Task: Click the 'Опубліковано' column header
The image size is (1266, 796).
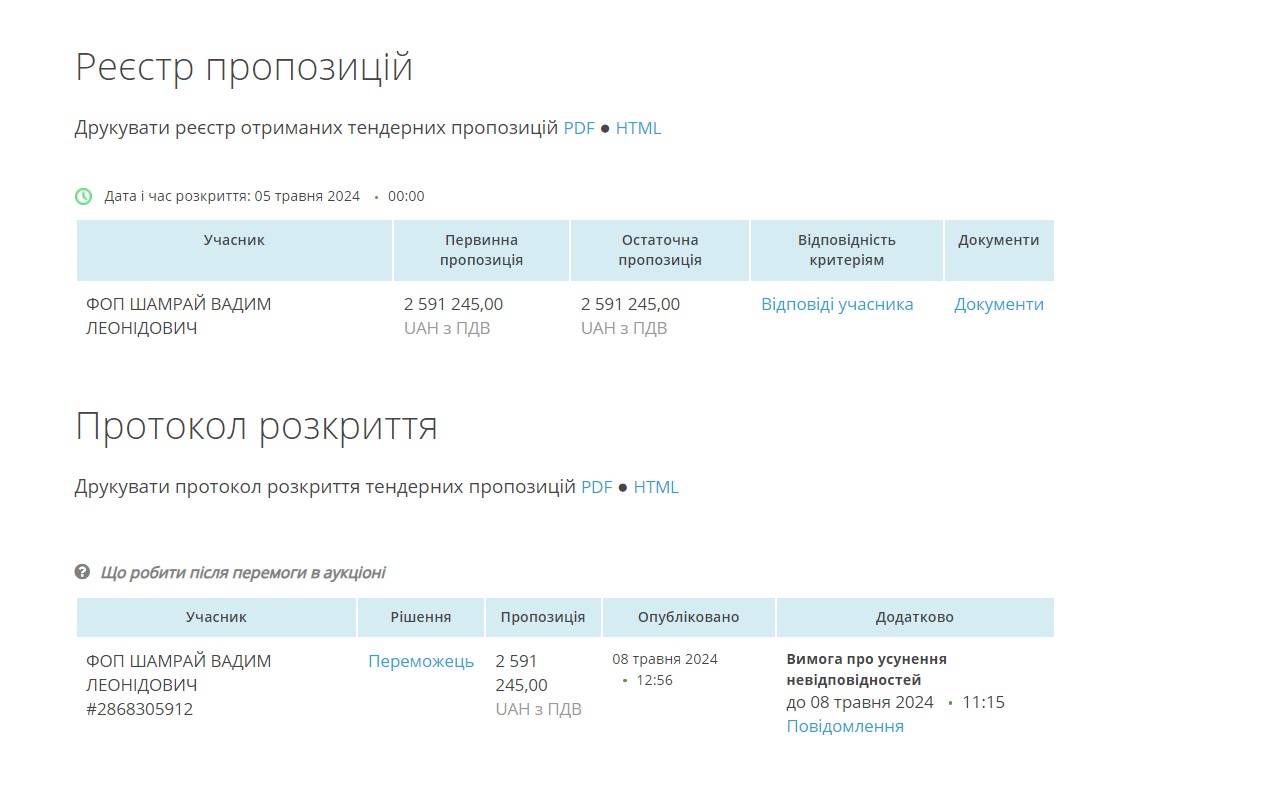Action: pos(688,617)
